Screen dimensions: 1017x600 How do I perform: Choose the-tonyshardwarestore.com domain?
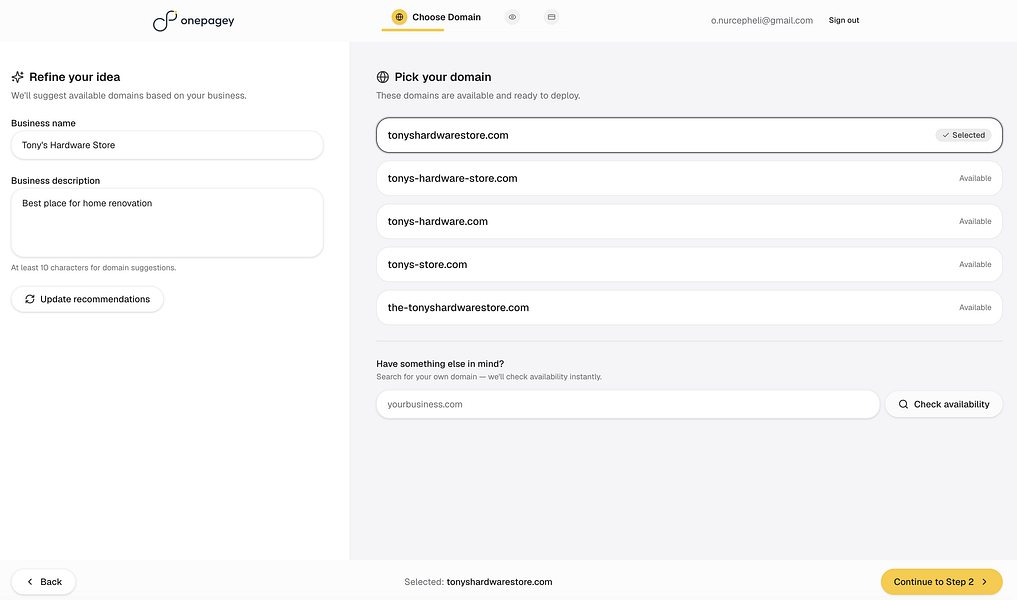(689, 307)
